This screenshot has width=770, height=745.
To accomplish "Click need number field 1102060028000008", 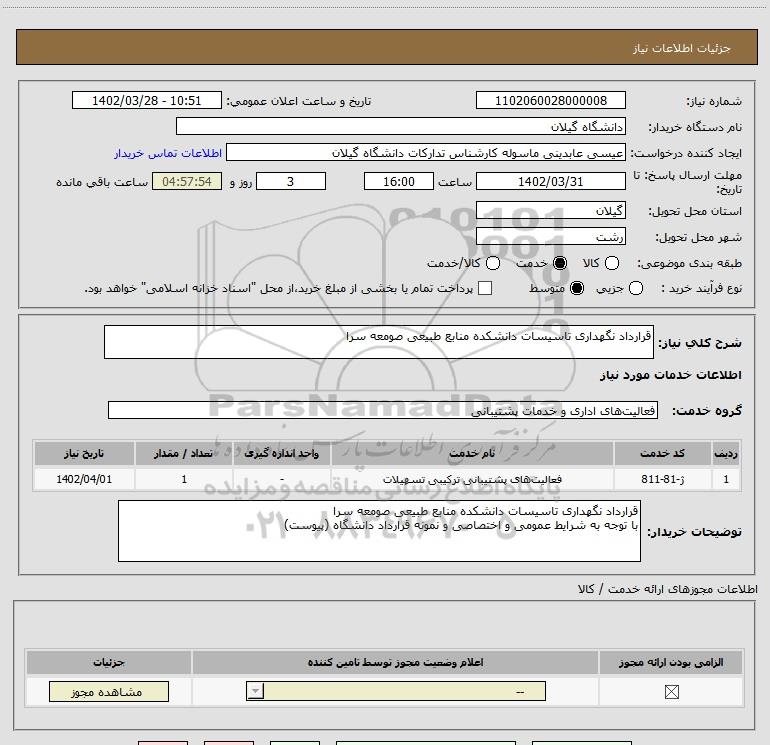I will coord(550,100).
